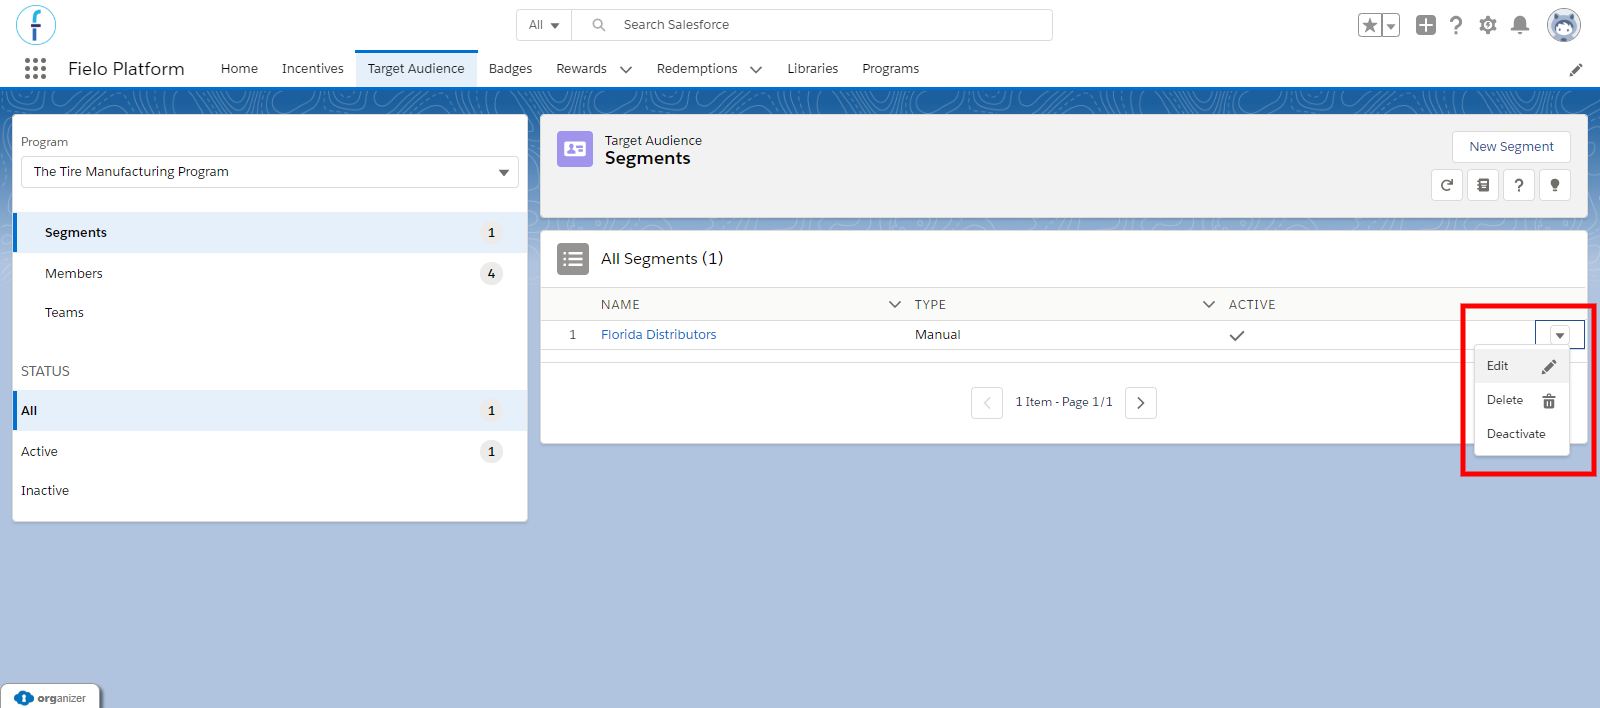
Task: Choose Deactivate from the row menu
Action: (1522, 434)
